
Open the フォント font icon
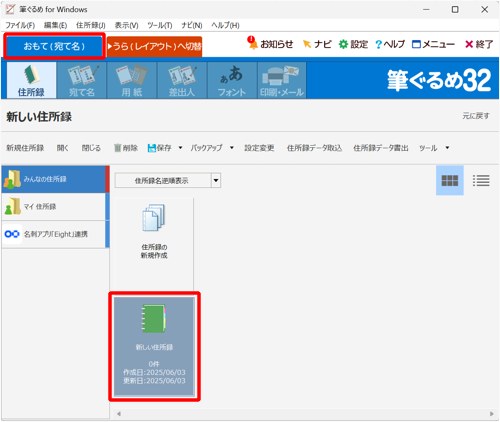pos(232,80)
